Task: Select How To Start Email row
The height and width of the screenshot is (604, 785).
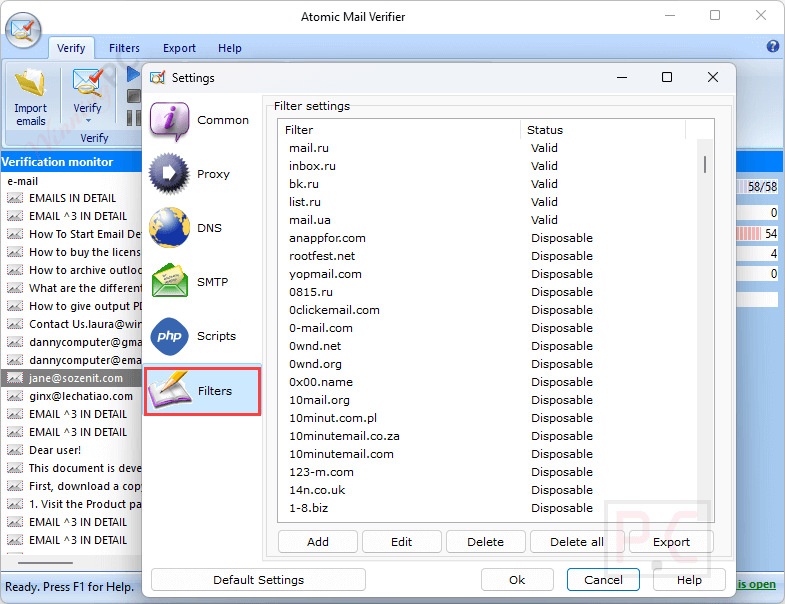Action: point(72,234)
